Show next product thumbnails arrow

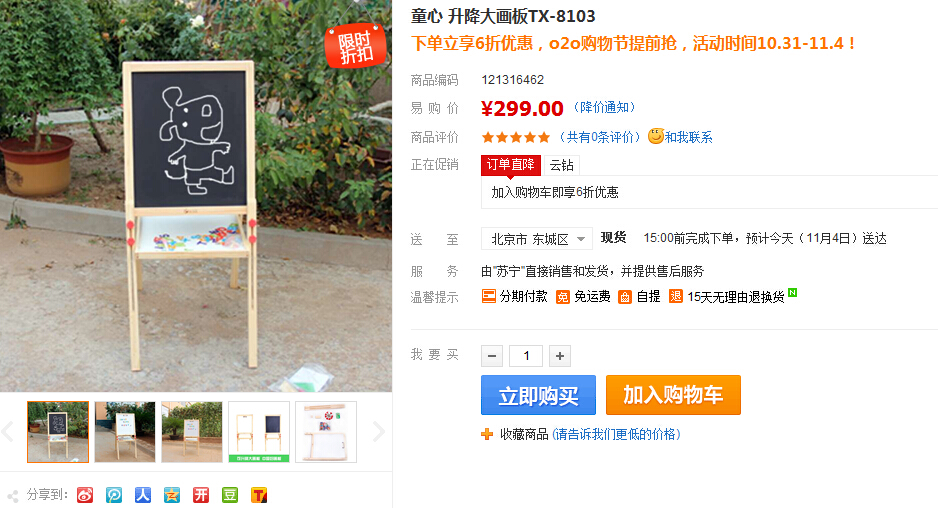tap(379, 431)
